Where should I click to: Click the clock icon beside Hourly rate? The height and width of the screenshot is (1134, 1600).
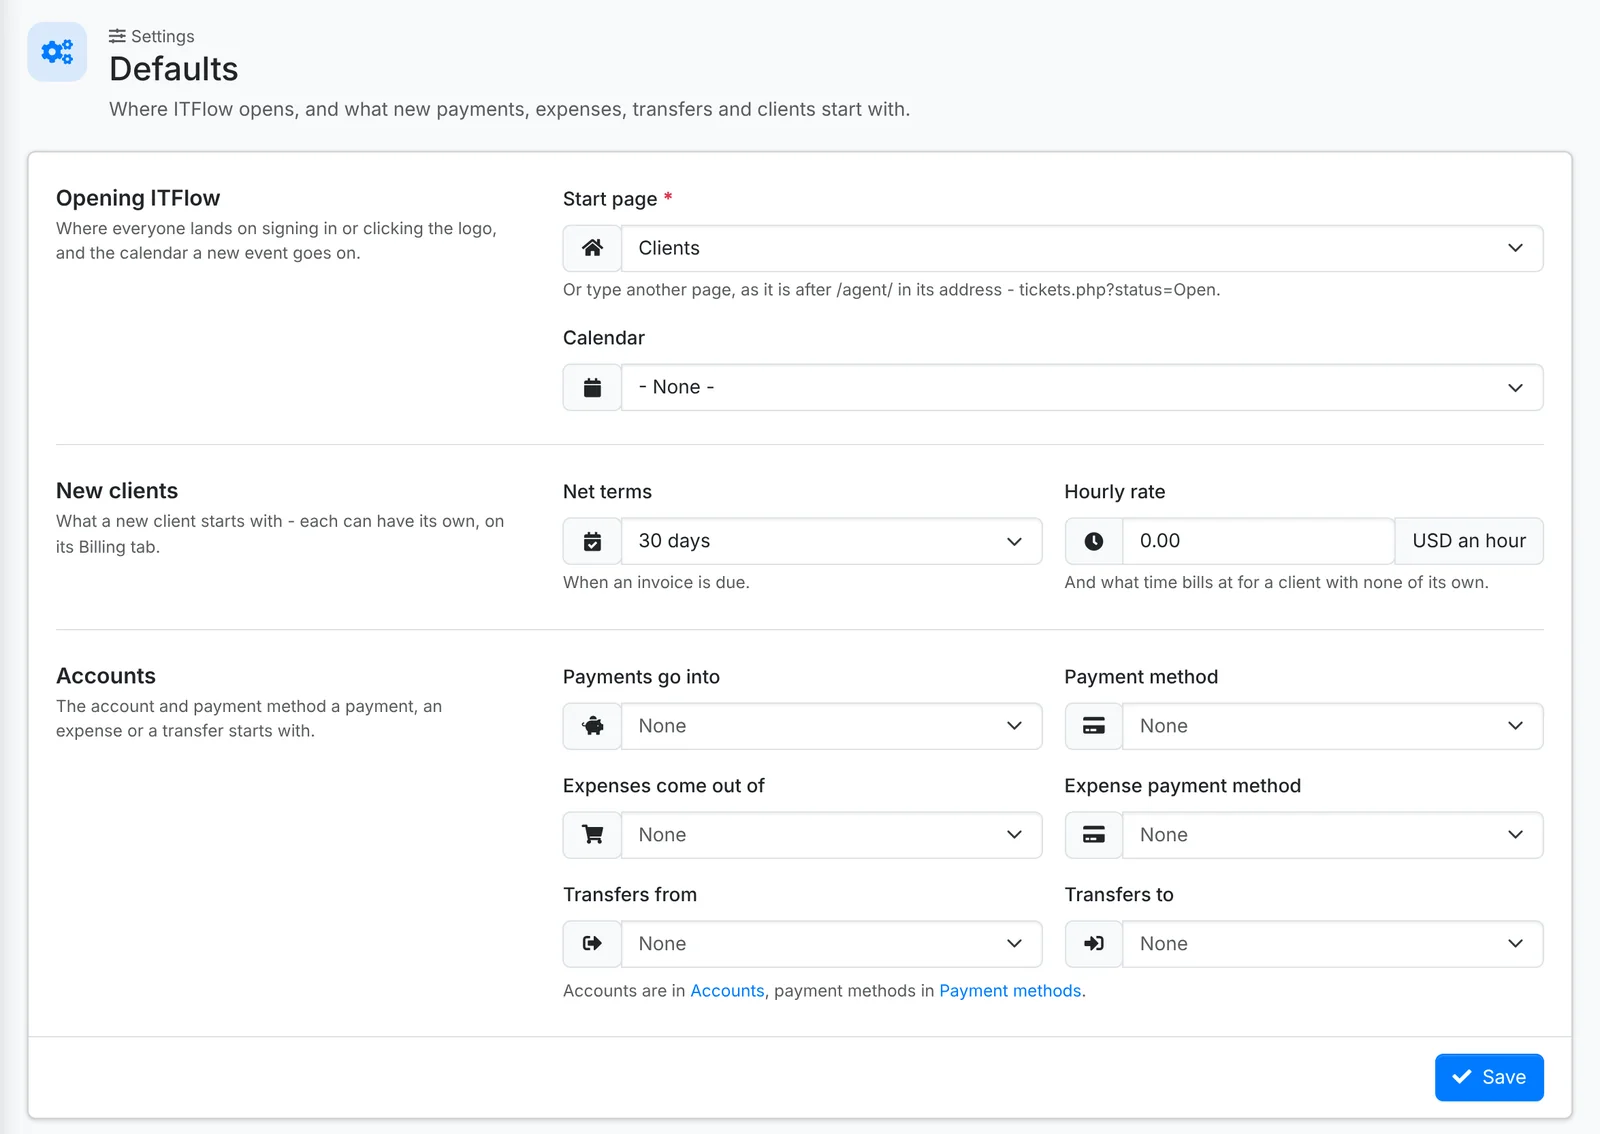click(x=1094, y=541)
